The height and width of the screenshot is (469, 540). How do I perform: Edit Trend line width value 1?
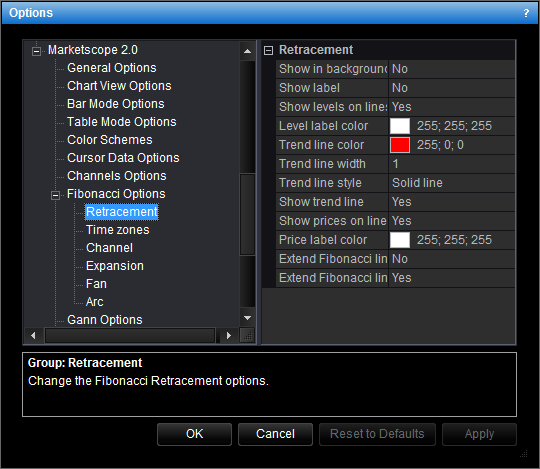[x=452, y=164]
